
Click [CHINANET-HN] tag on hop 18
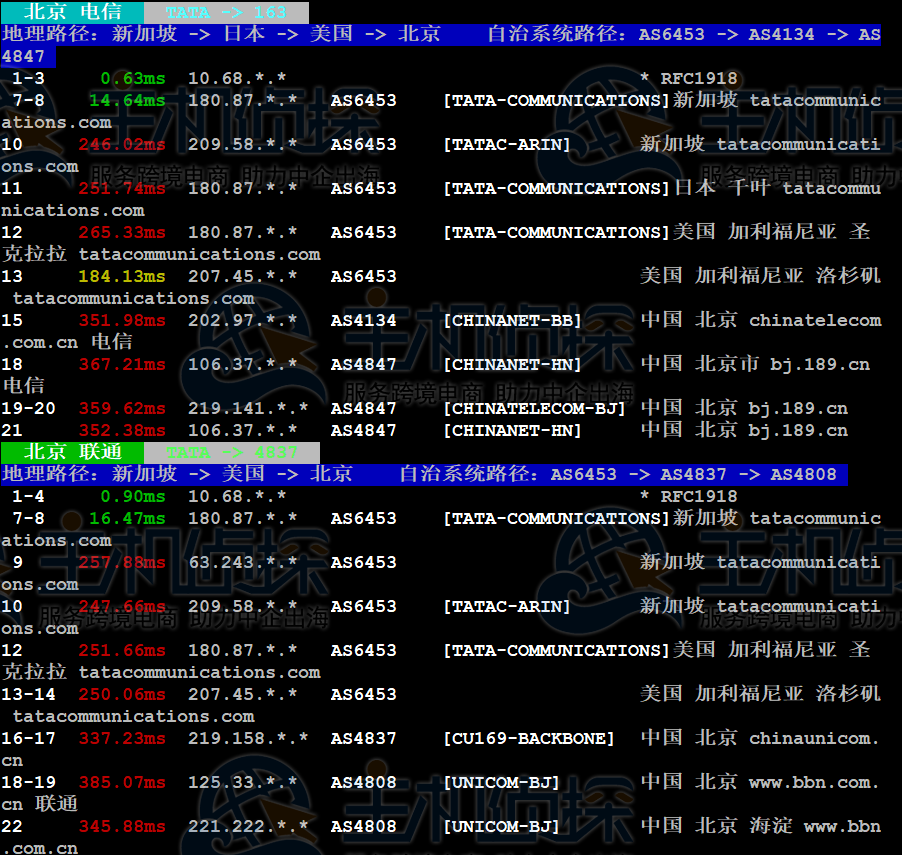512,364
